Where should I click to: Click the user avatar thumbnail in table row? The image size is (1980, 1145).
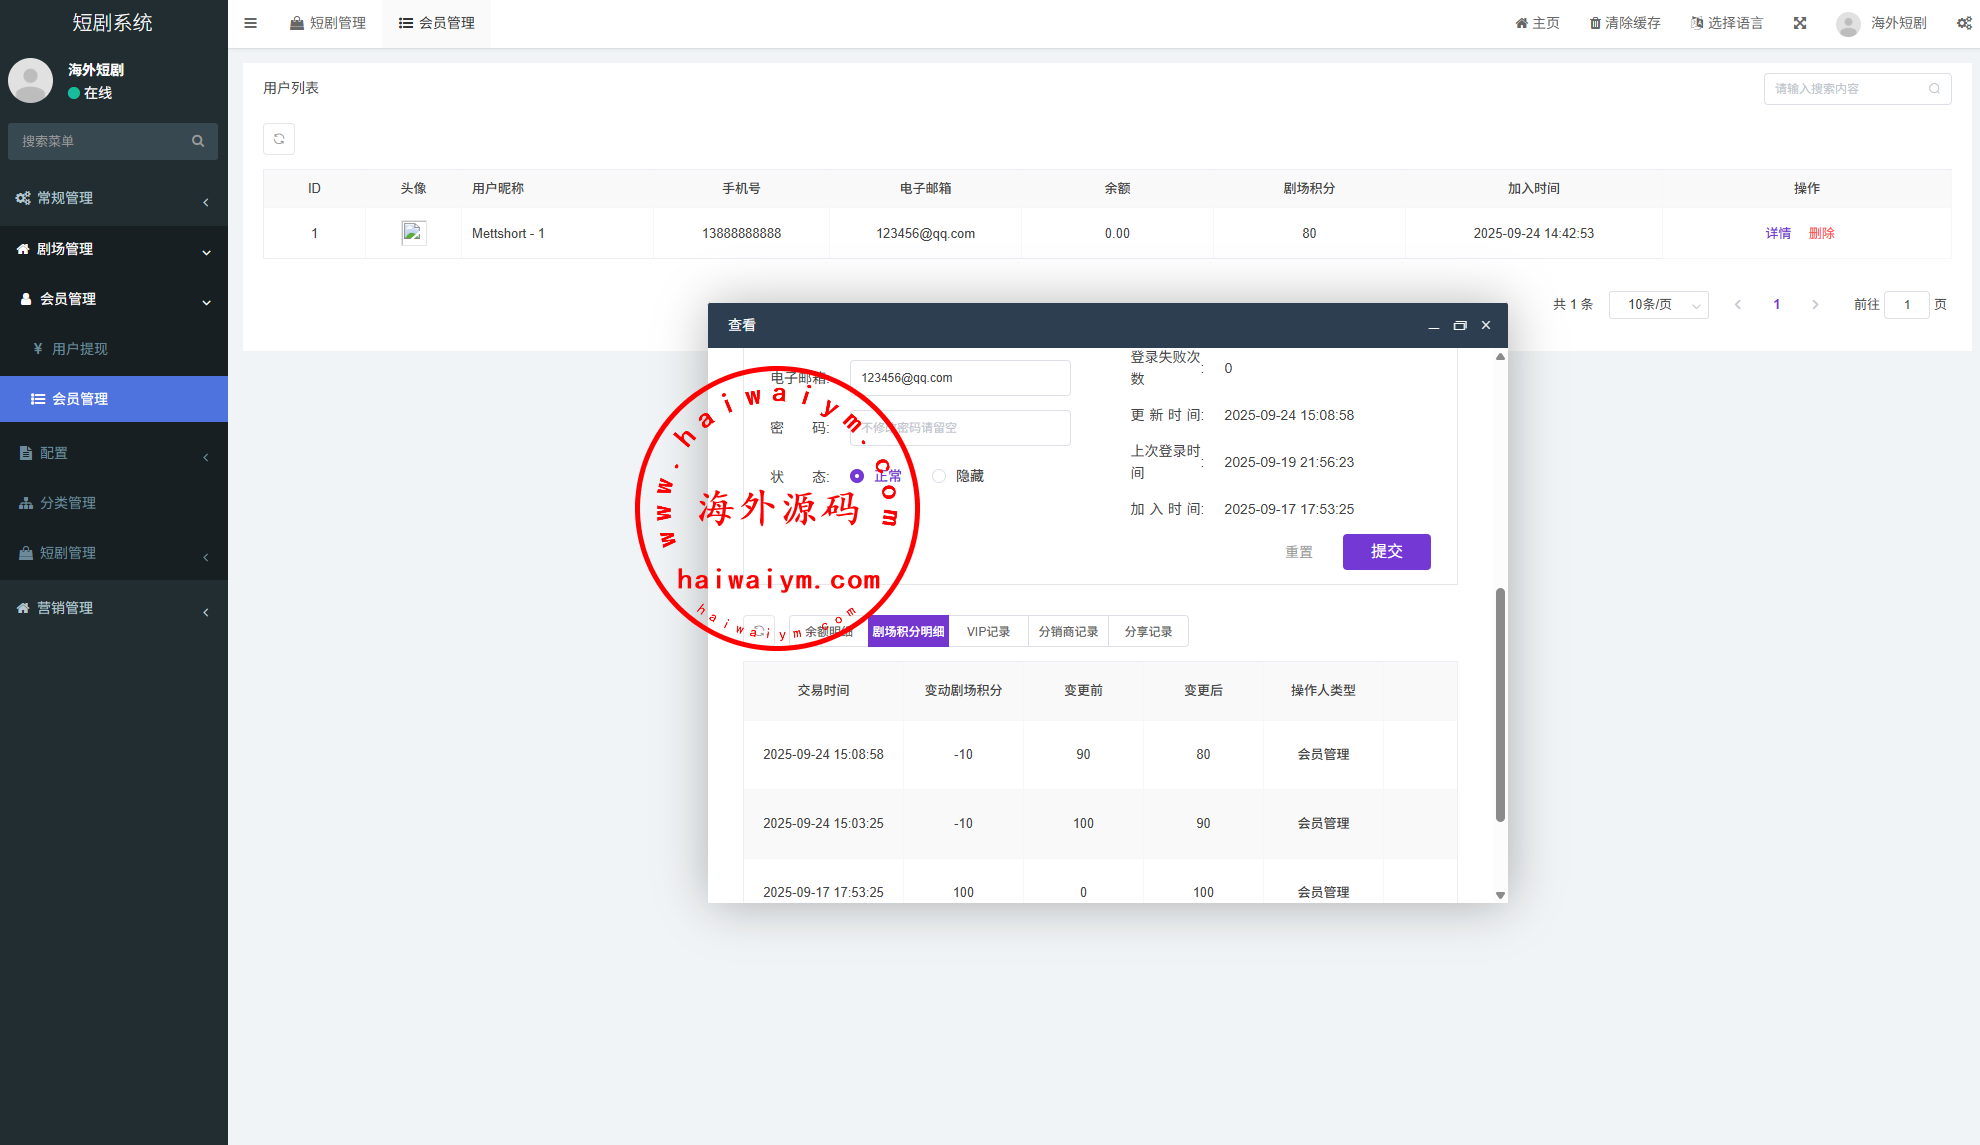point(413,233)
